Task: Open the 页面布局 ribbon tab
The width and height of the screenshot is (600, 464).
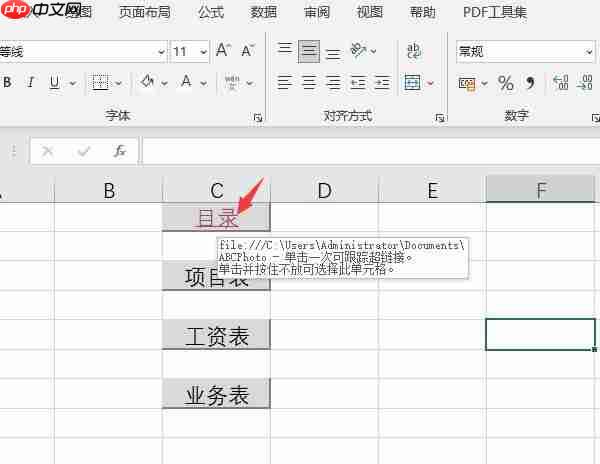Action: pyautogui.click(x=145, y=12)
